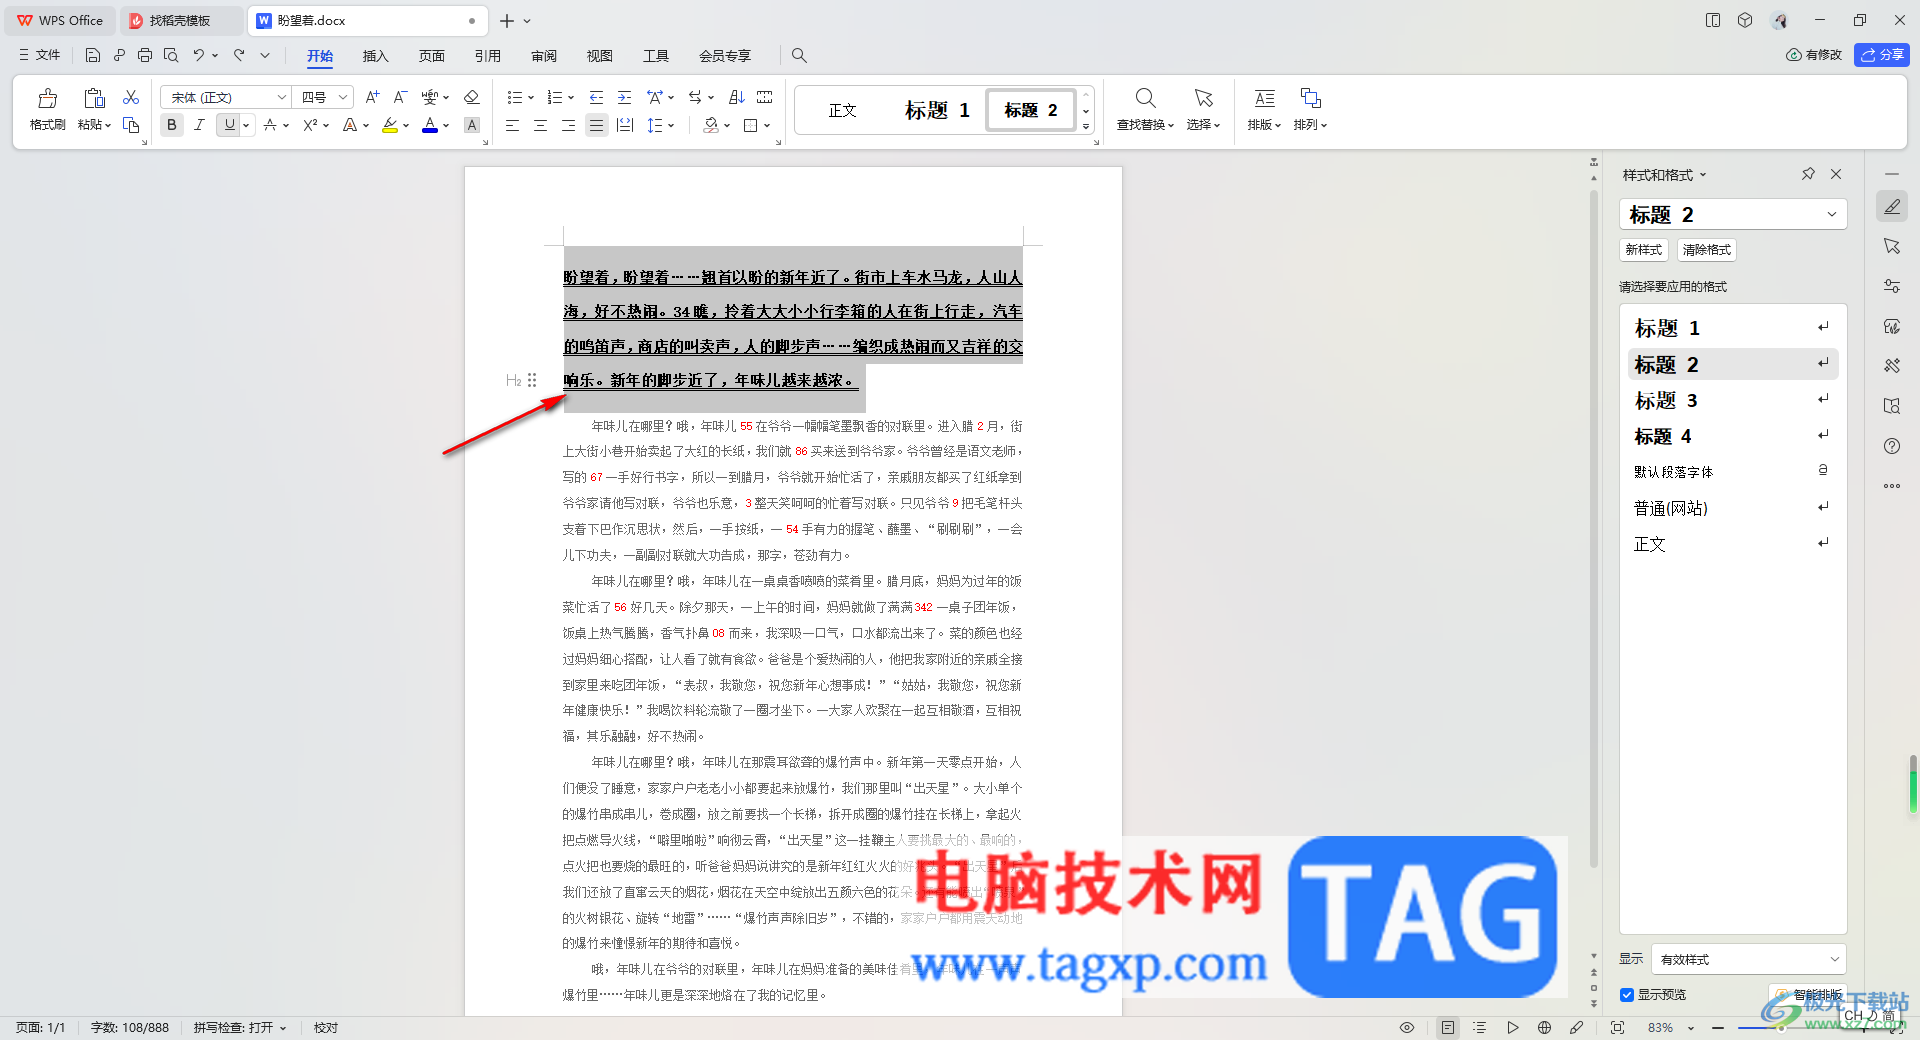Apply the 标题 1 style in ribbon gallery

tap(937, 110)
